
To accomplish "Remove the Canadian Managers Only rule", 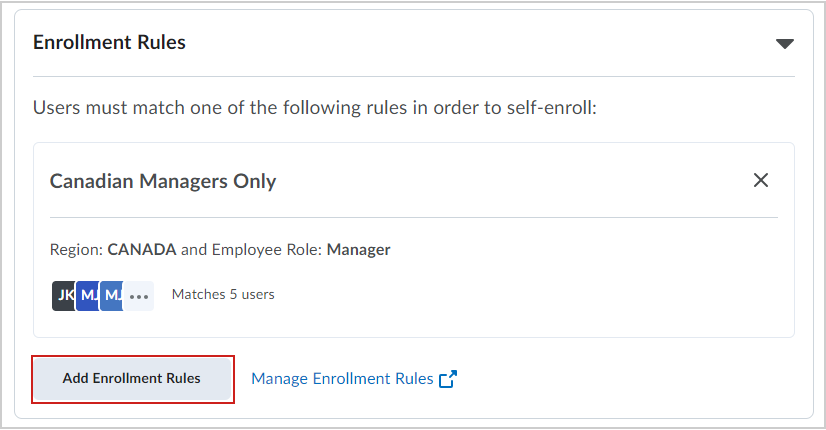I will tap(761, 180).
